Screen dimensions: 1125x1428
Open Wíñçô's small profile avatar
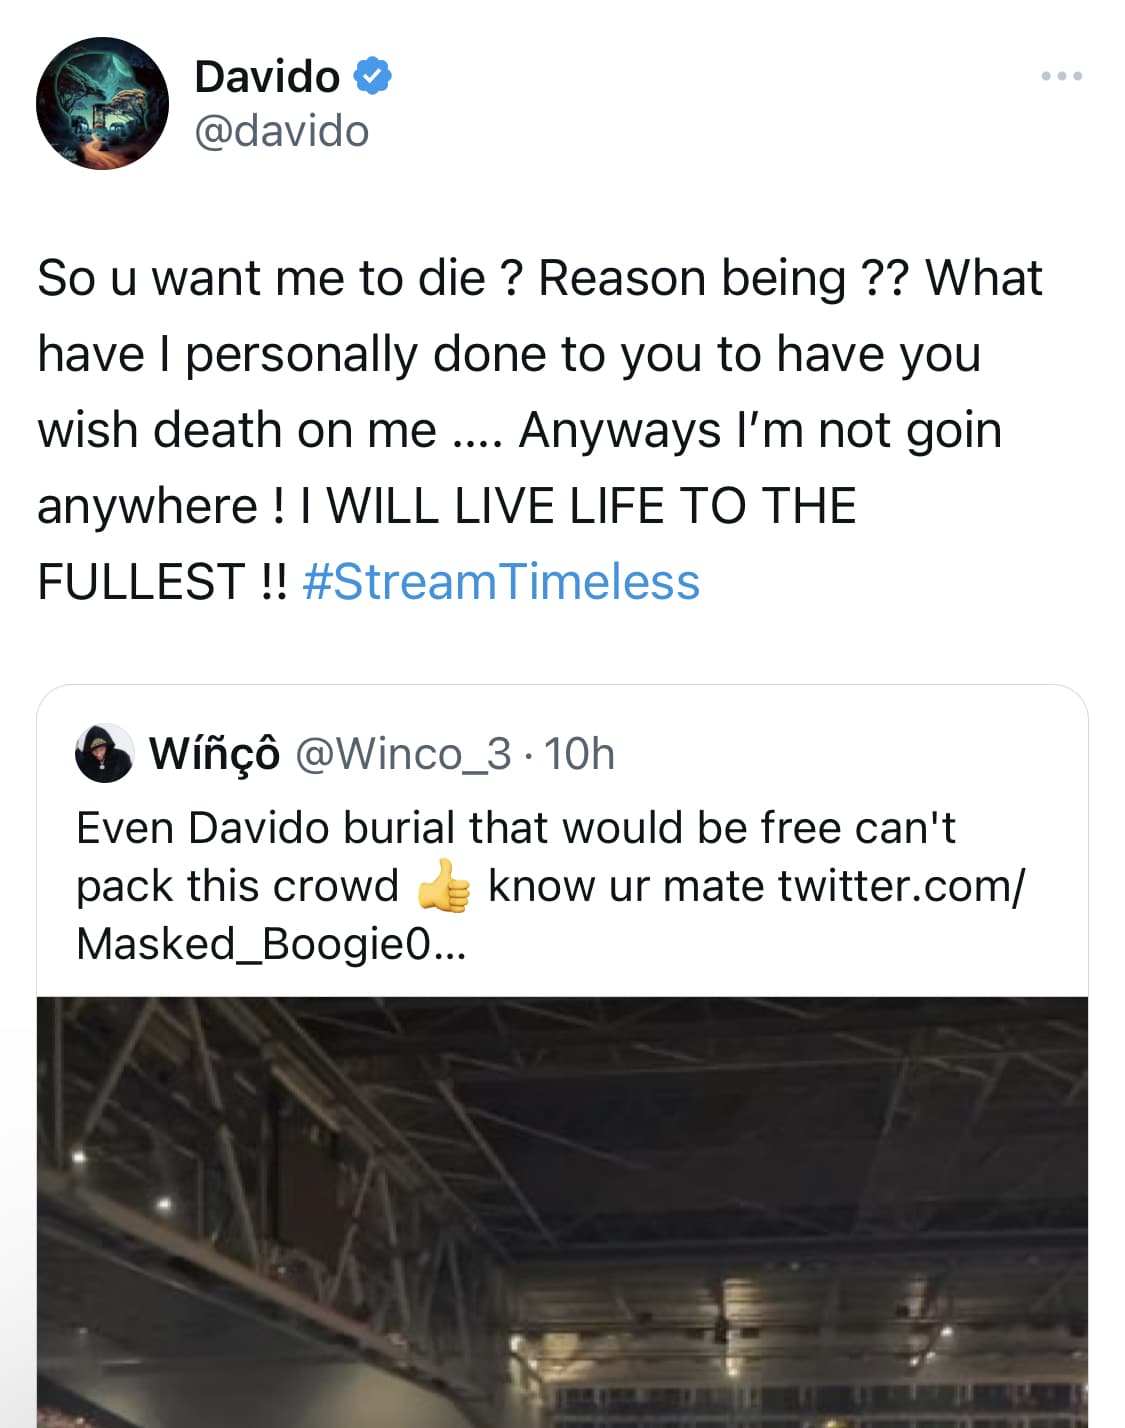(x=104, y=753)
